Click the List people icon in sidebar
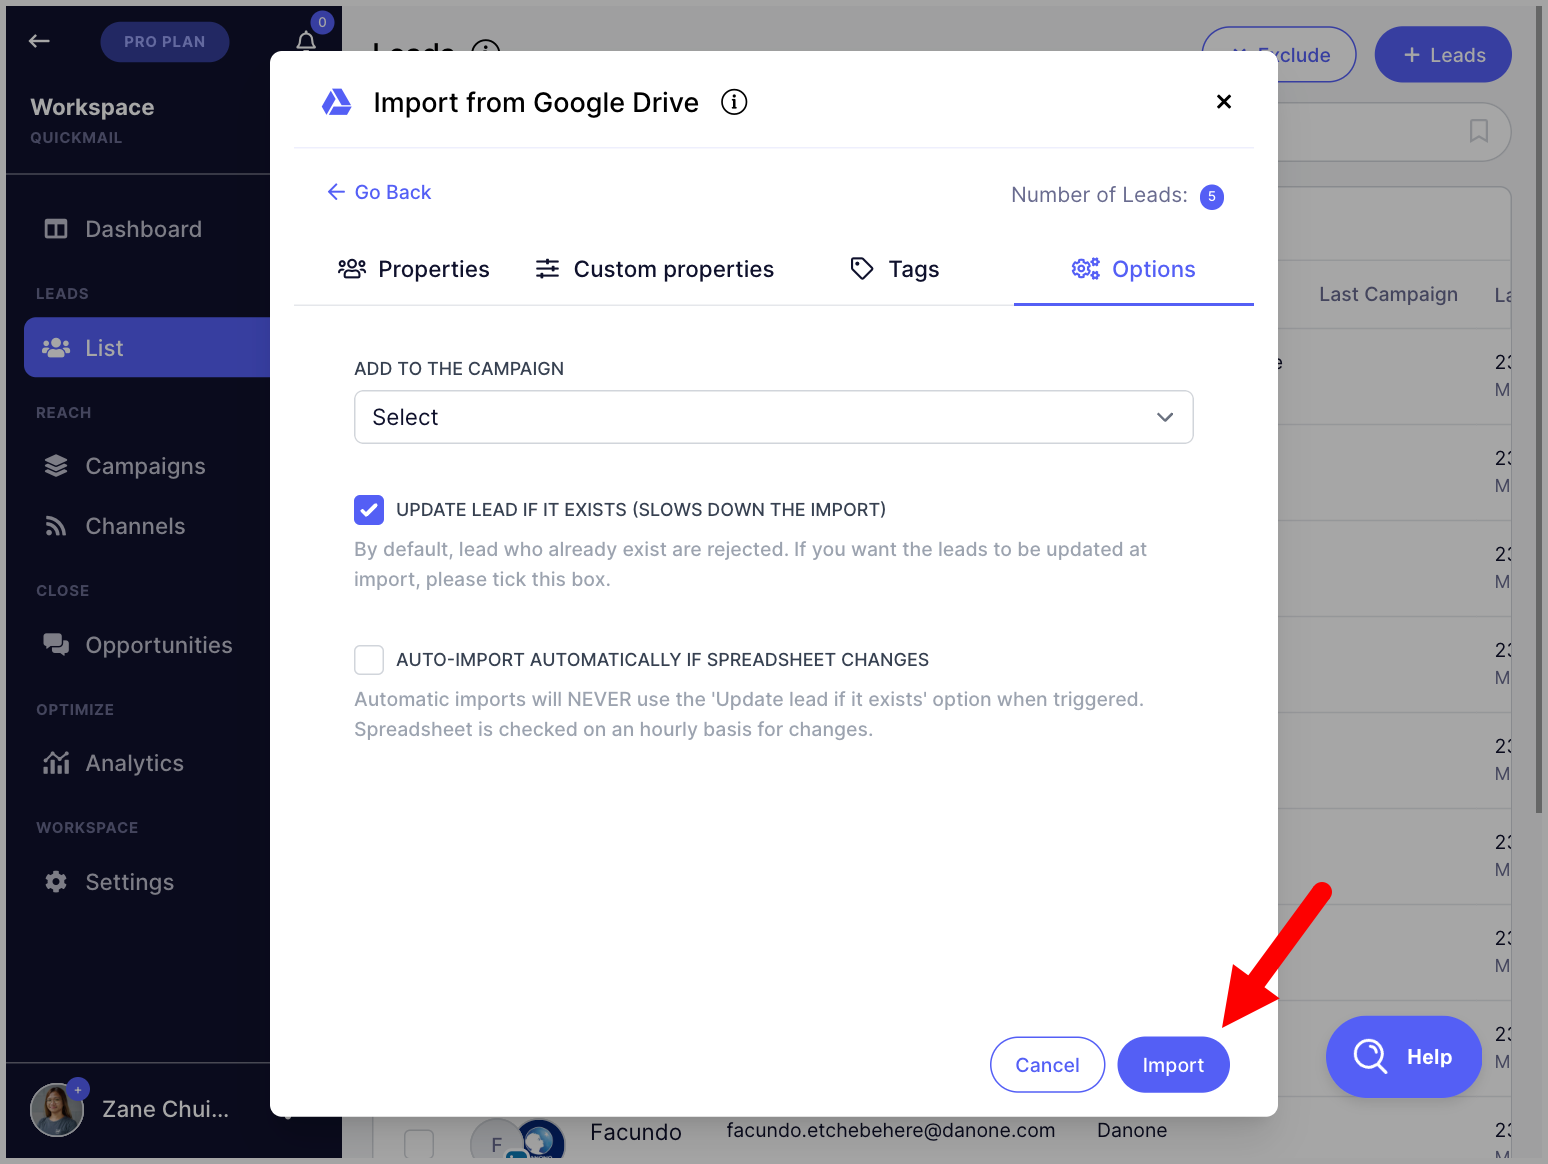 (x=56, y=348)
